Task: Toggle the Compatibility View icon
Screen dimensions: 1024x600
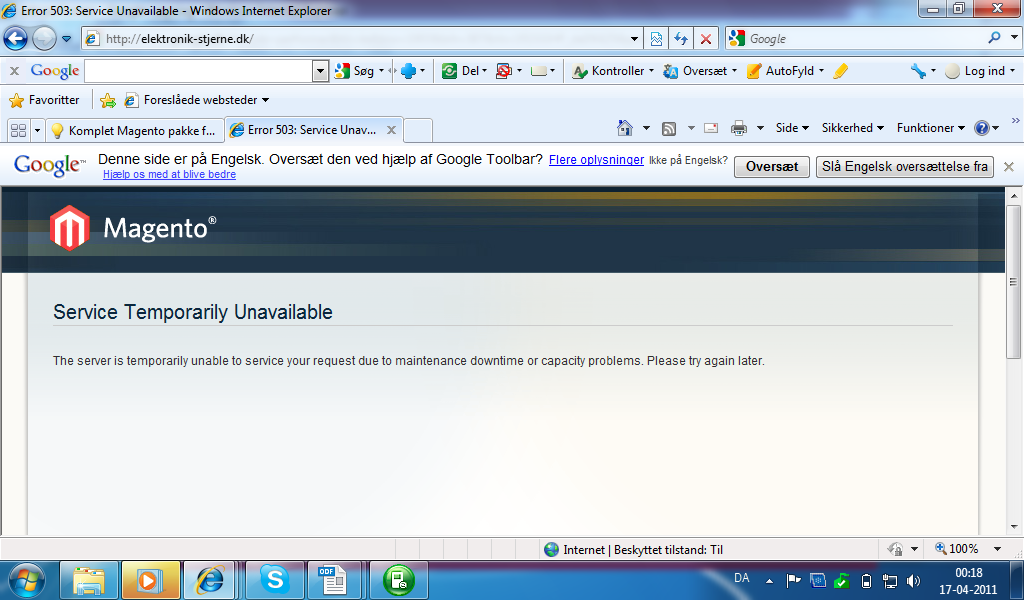Action: point(656,39)
